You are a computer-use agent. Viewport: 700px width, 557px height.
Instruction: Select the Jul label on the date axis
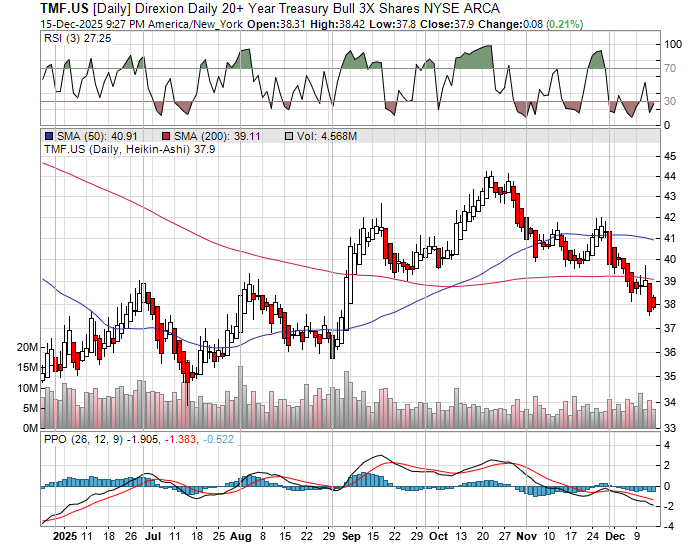[x=155, y=536]
